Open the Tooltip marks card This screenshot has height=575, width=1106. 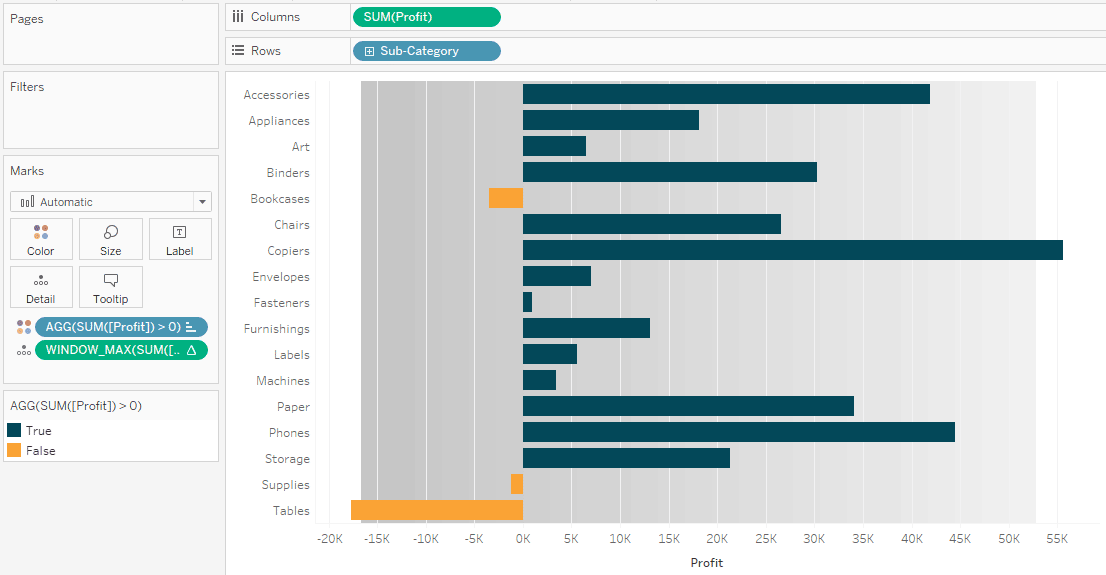click(x=111, y=287)
